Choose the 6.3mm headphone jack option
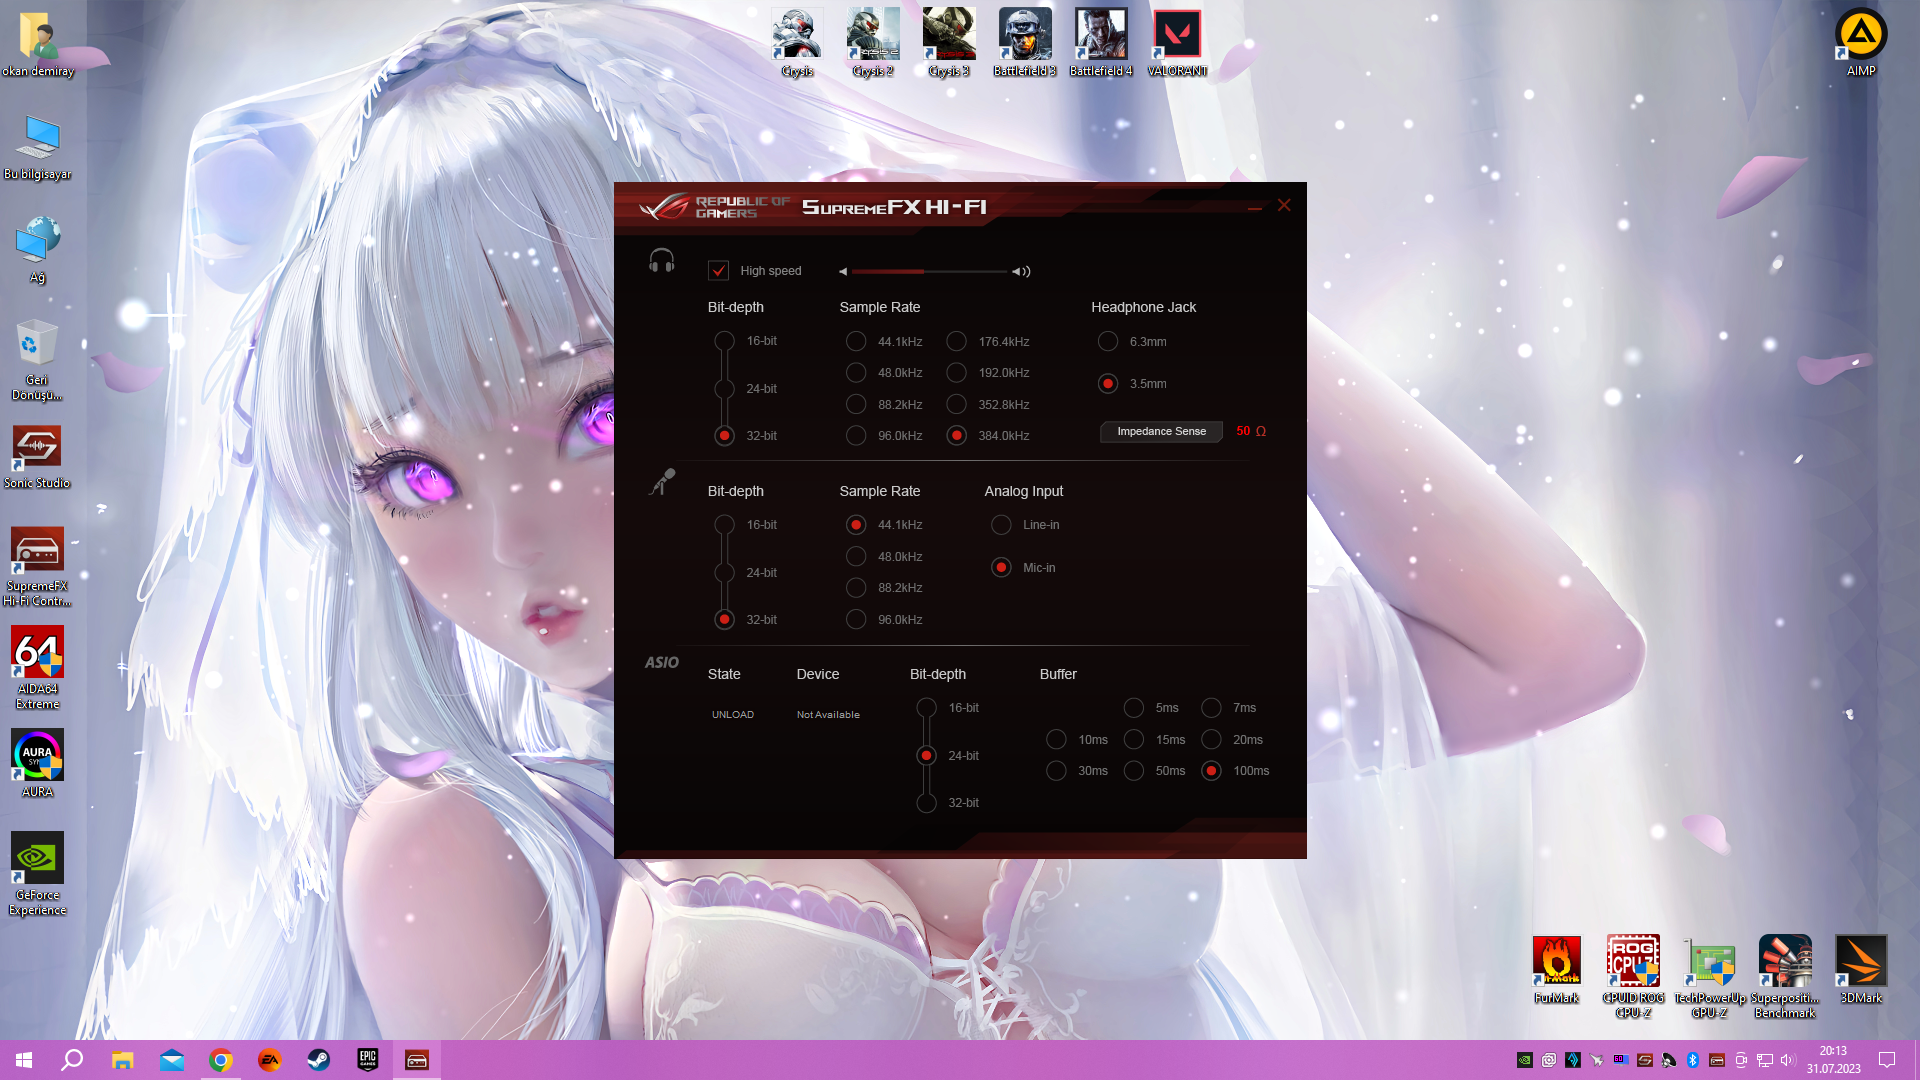The height and width of the screenshot is (1080, 1920). tap(1108, 342)
